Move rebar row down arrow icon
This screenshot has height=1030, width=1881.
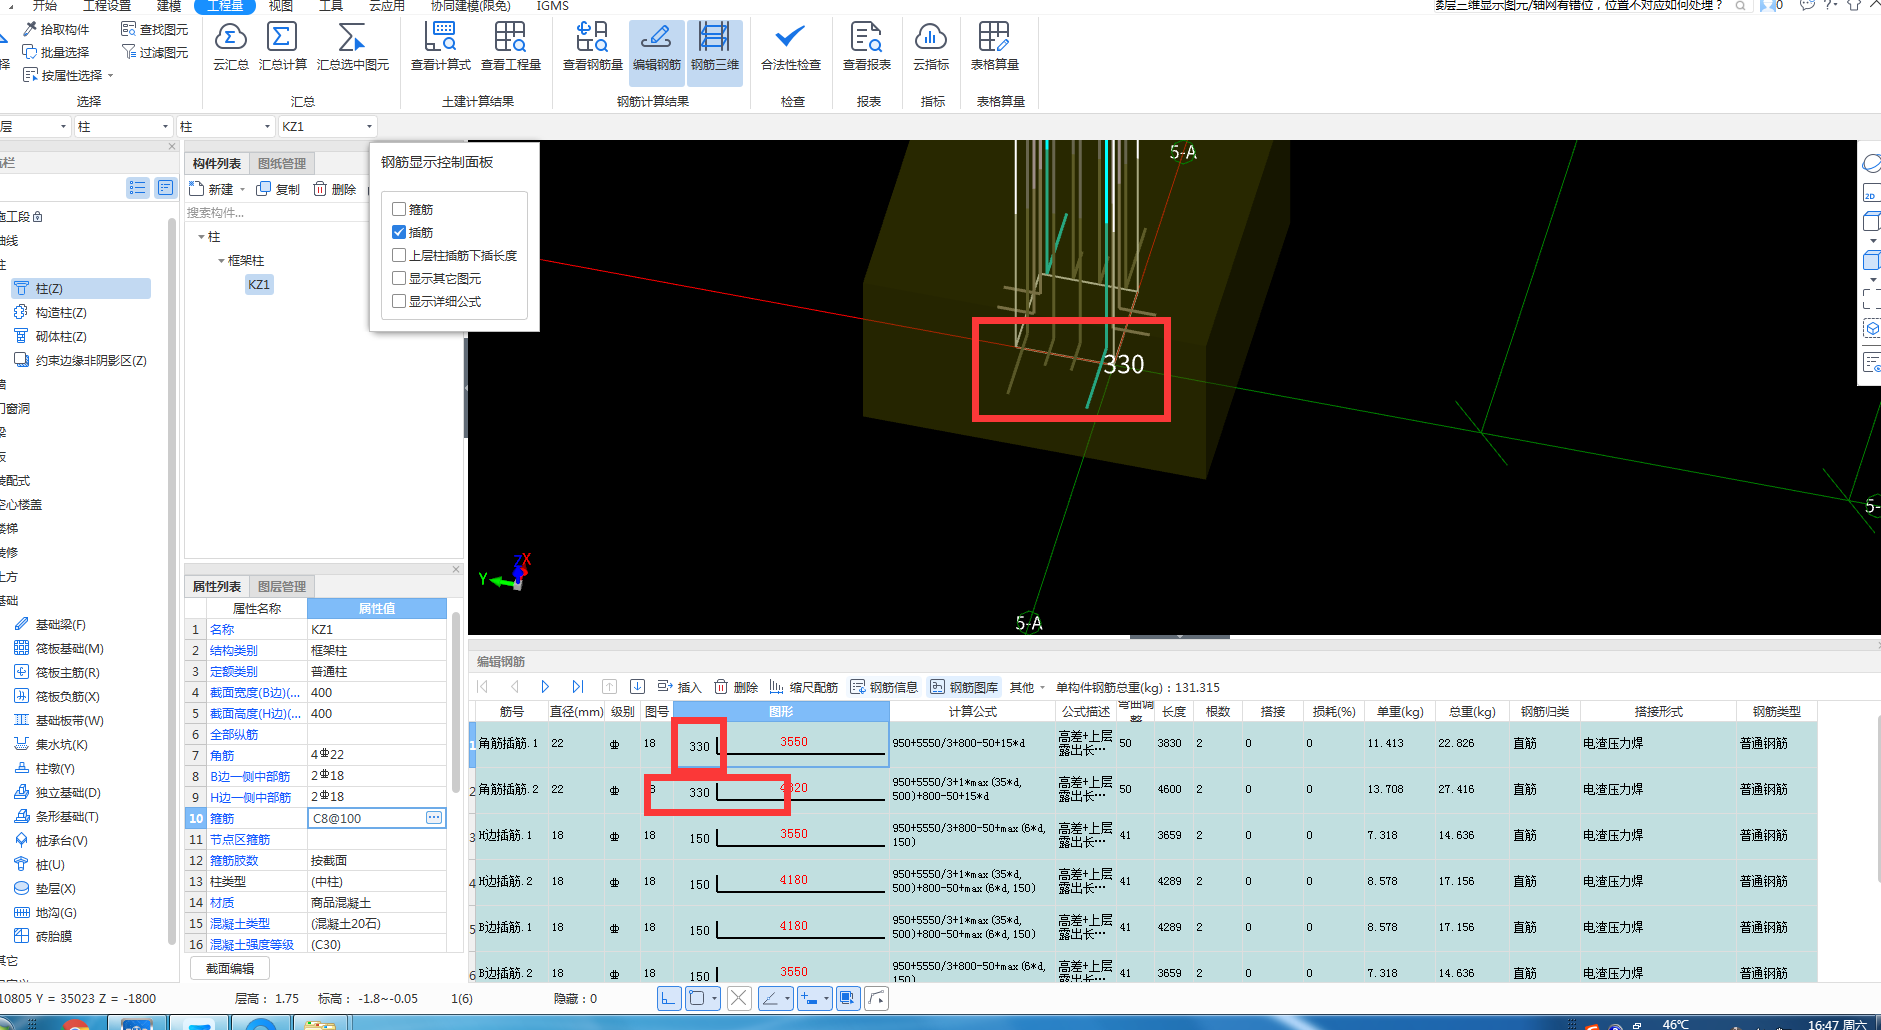(637, 687)
